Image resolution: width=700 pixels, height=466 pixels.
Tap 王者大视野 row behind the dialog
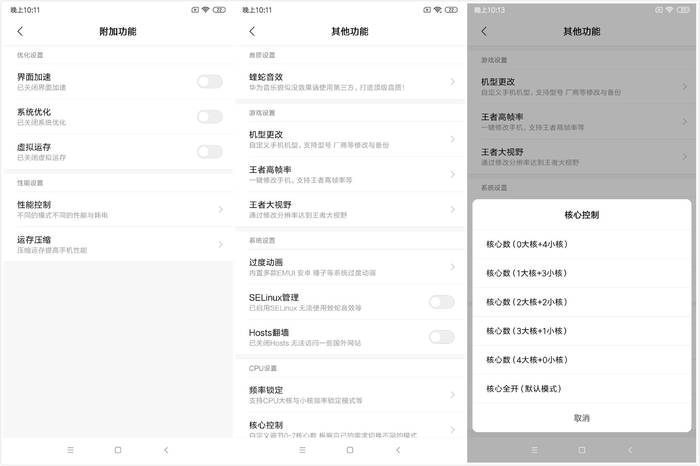tap(582, 157)
